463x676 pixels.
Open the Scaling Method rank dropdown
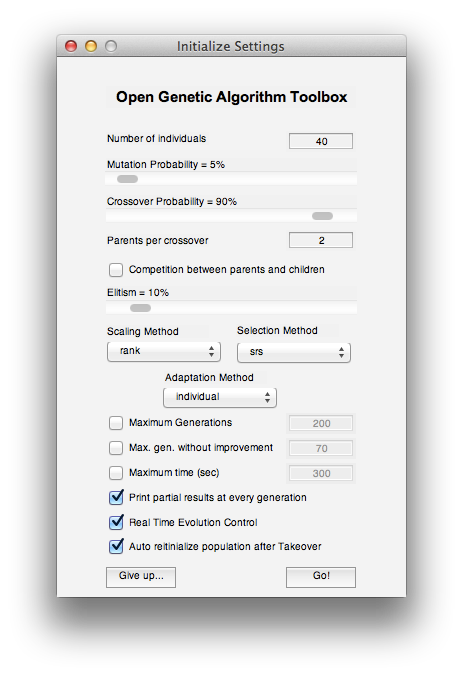tap(164, 351)
